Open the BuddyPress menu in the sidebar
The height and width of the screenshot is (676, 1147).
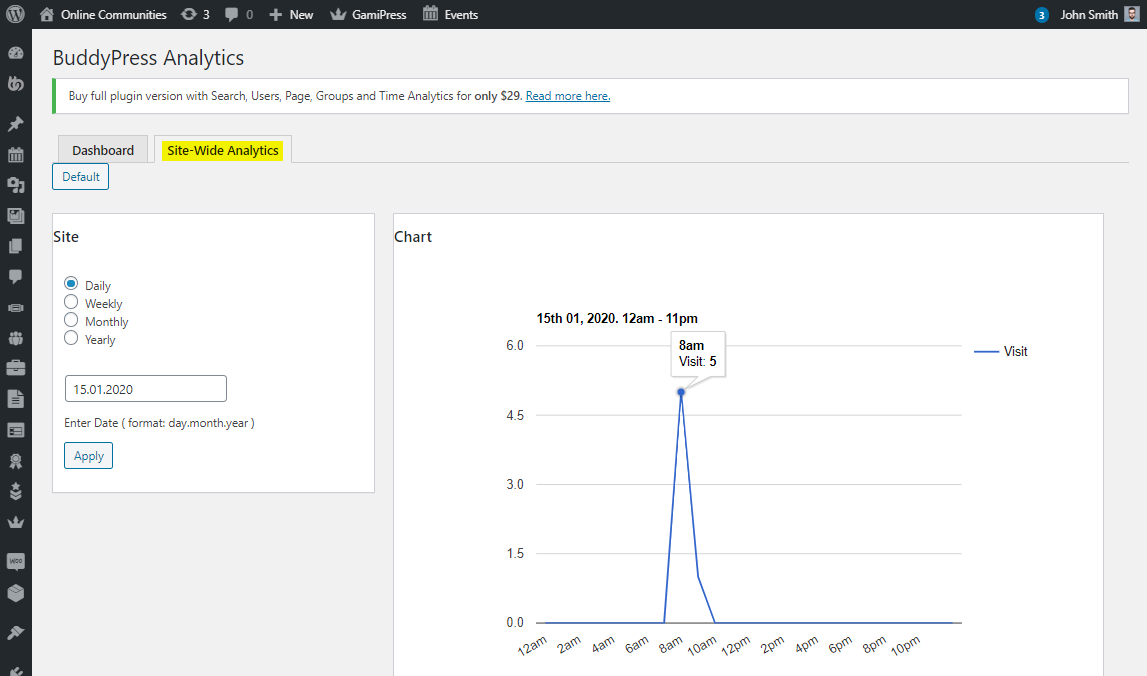[x=15, y=84]
